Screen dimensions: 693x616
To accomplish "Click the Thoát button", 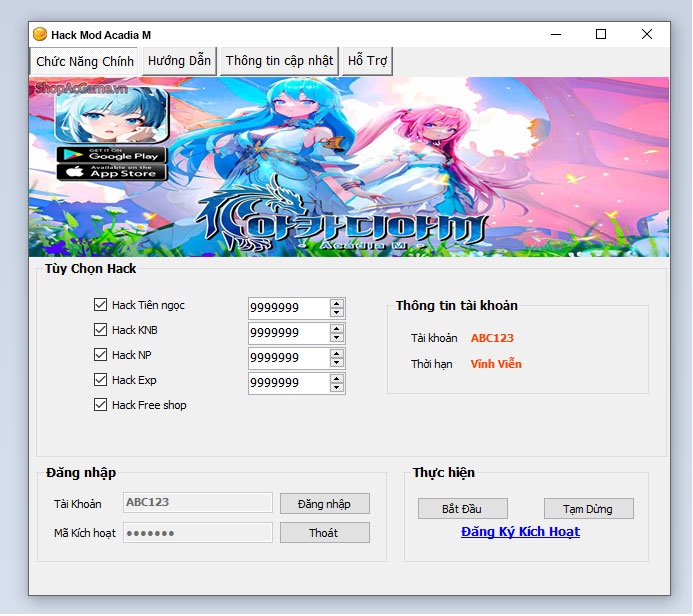I will point(324,533).
